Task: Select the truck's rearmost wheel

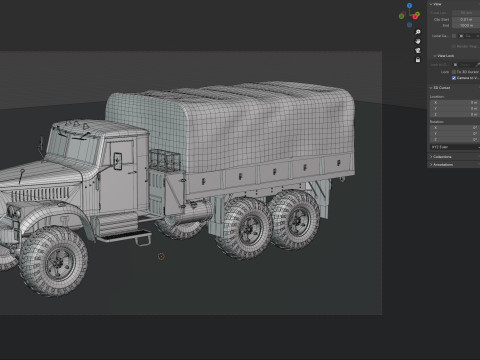Action: (x=295, y=220)
